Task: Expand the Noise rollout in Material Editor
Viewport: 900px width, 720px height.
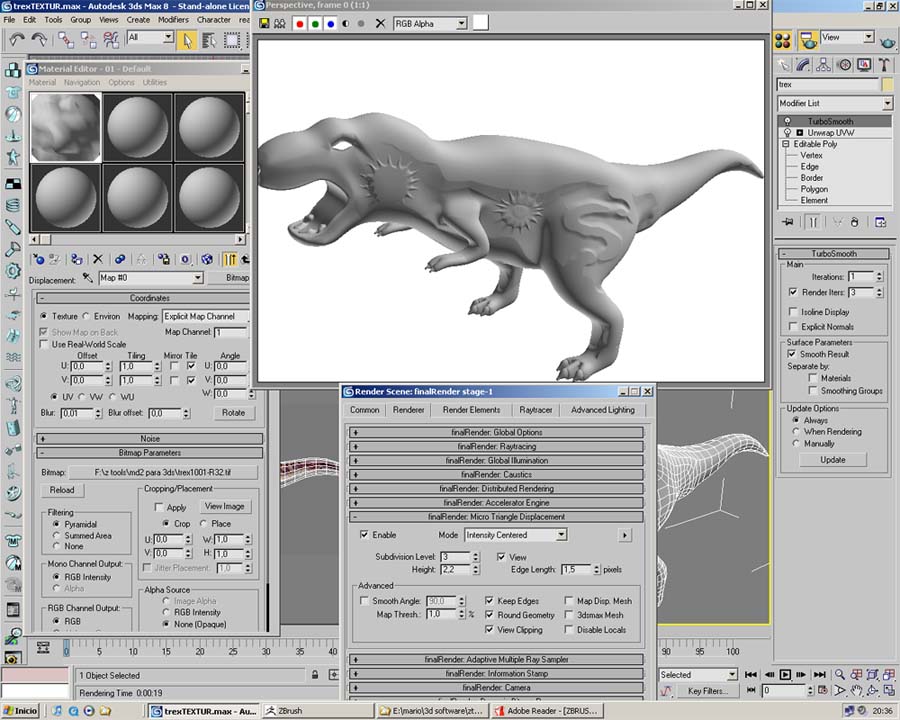Action: coord(150,439)
